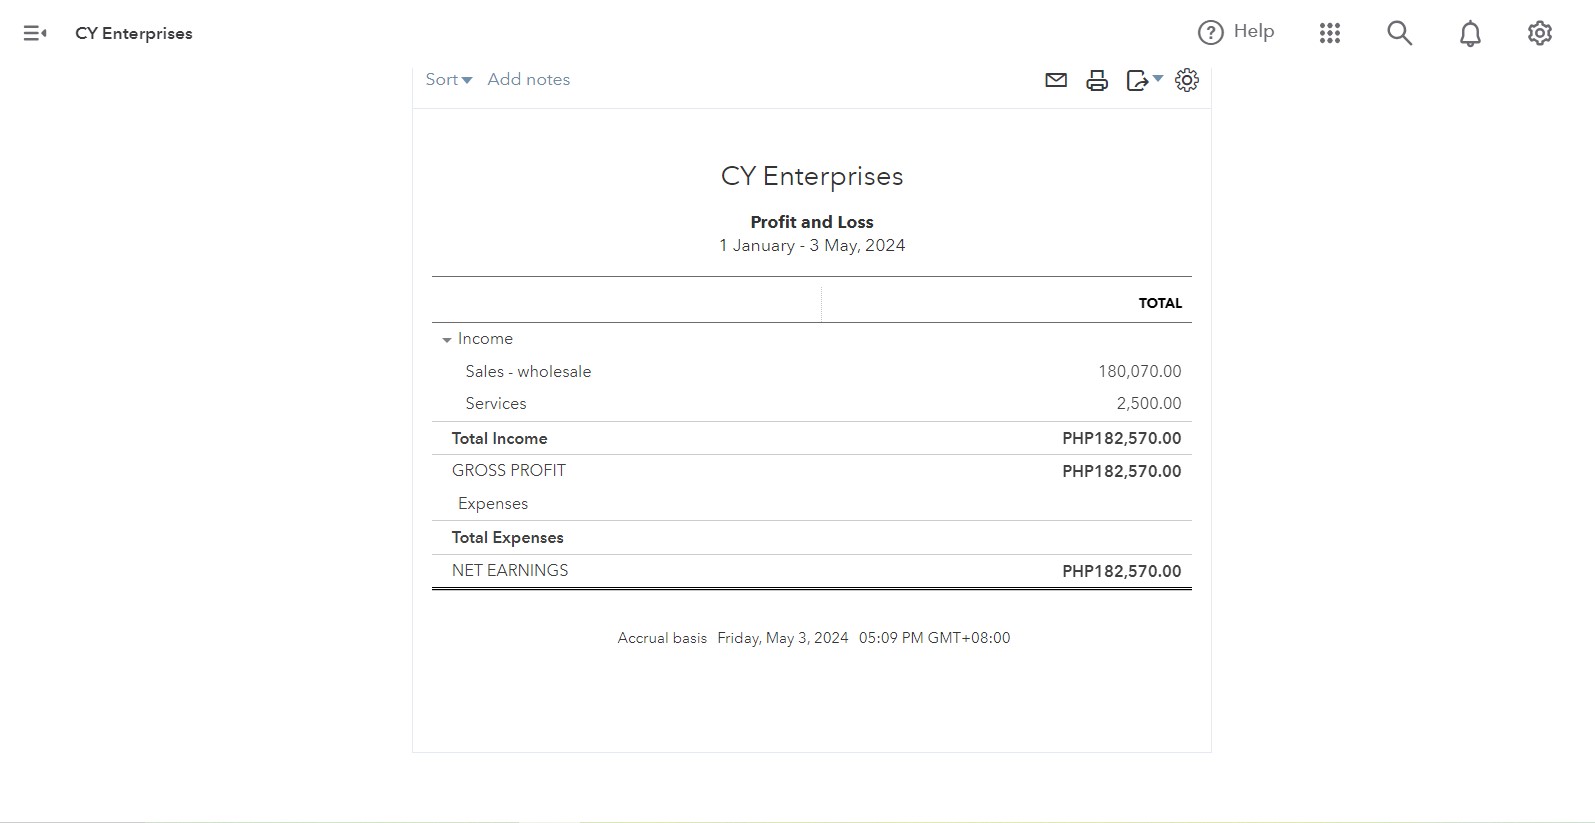Open the Help menu
1595x823 pixels.
point(1236,32)
